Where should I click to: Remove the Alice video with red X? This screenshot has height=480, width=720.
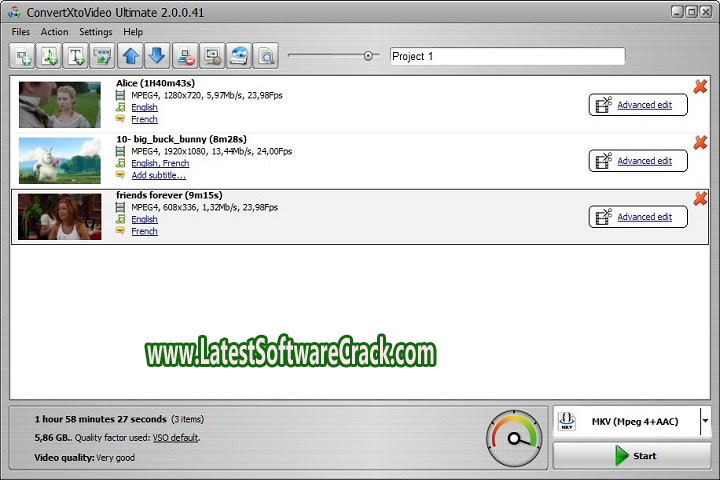click(700, 87)
